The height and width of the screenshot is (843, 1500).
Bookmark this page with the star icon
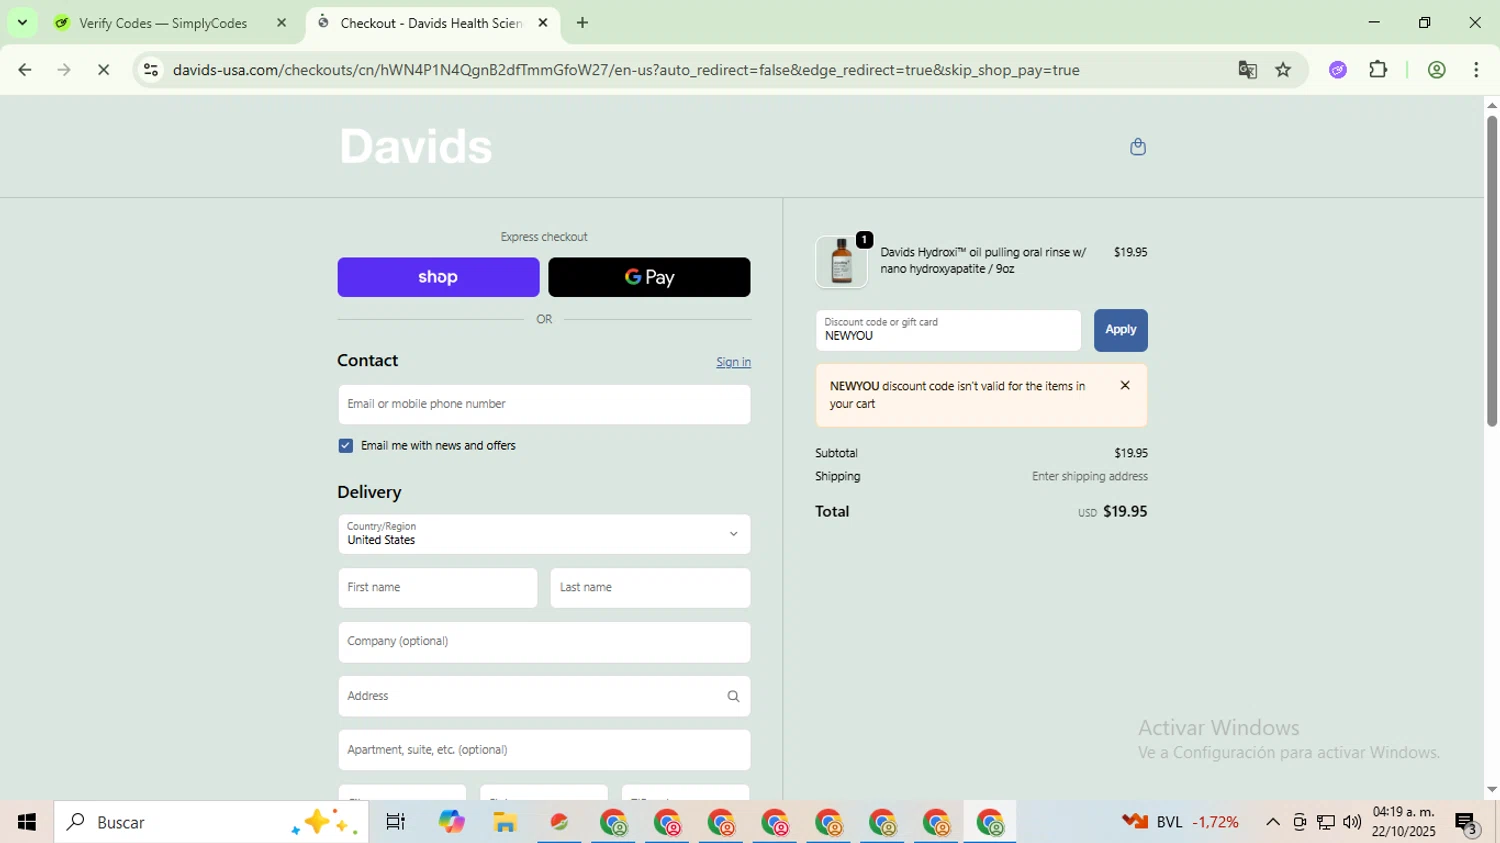click(x=1283, y=70)
